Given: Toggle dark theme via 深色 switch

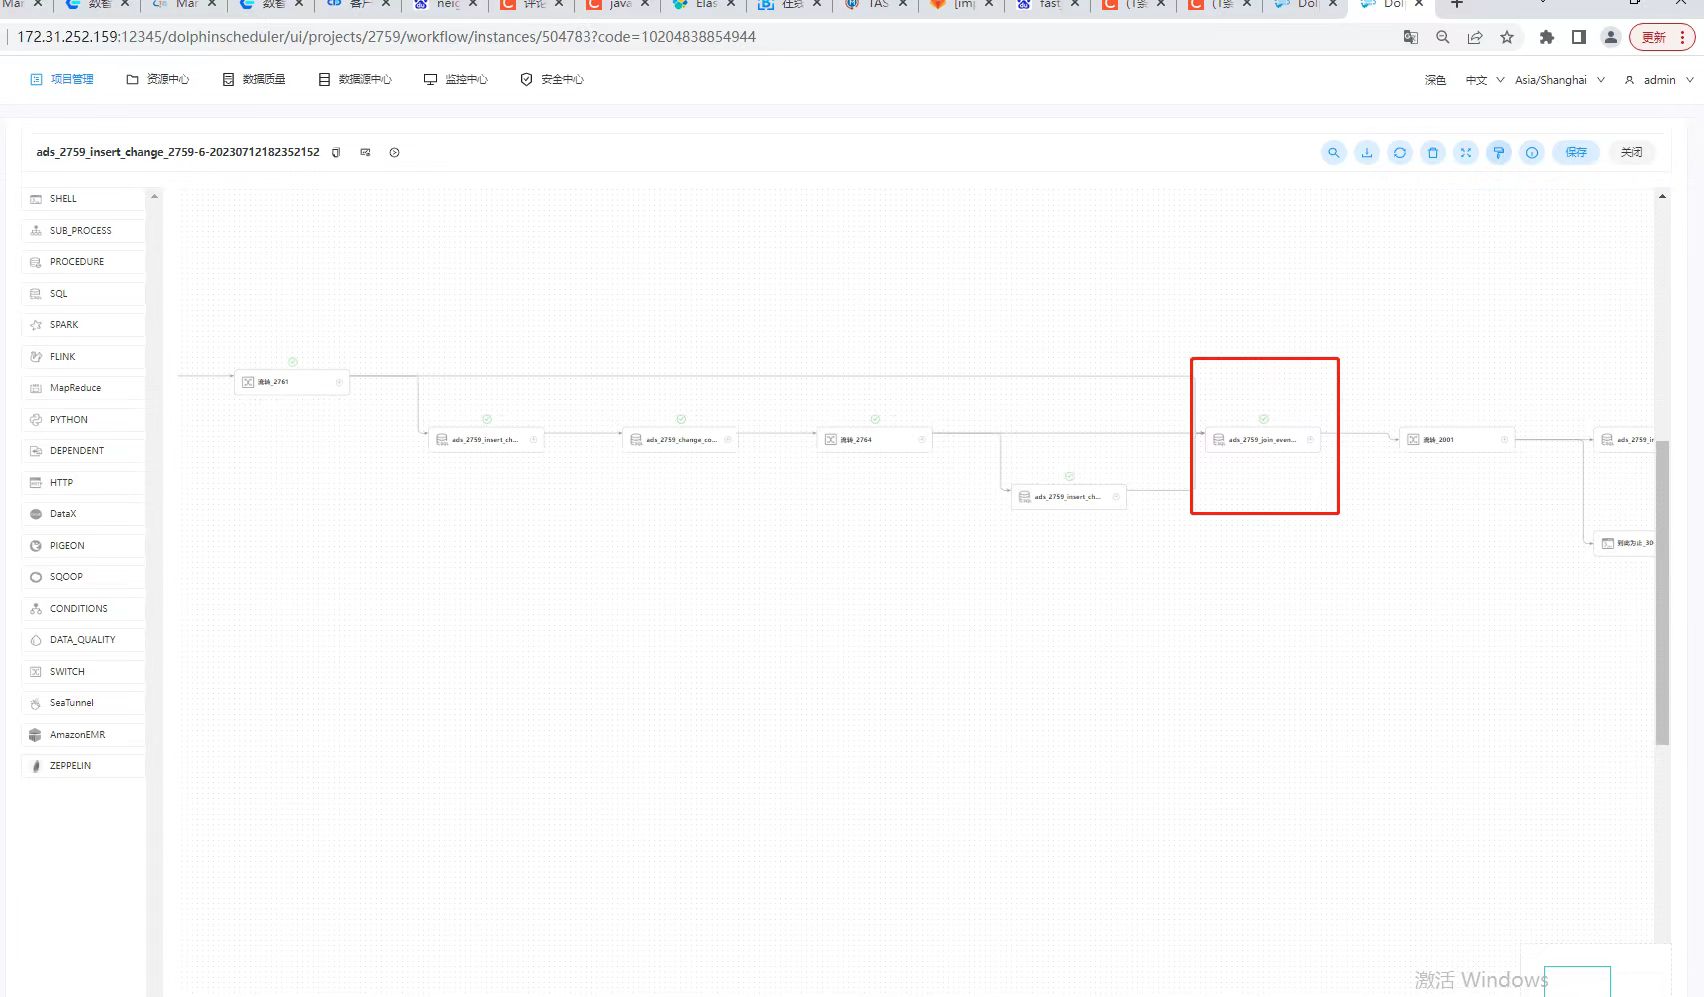Looking at the screenshot, I should point(1435,79).
